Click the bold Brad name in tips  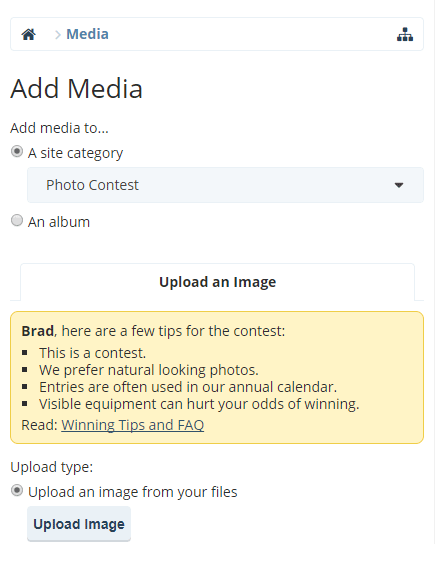pyautogui.click(x=38, y=331)
